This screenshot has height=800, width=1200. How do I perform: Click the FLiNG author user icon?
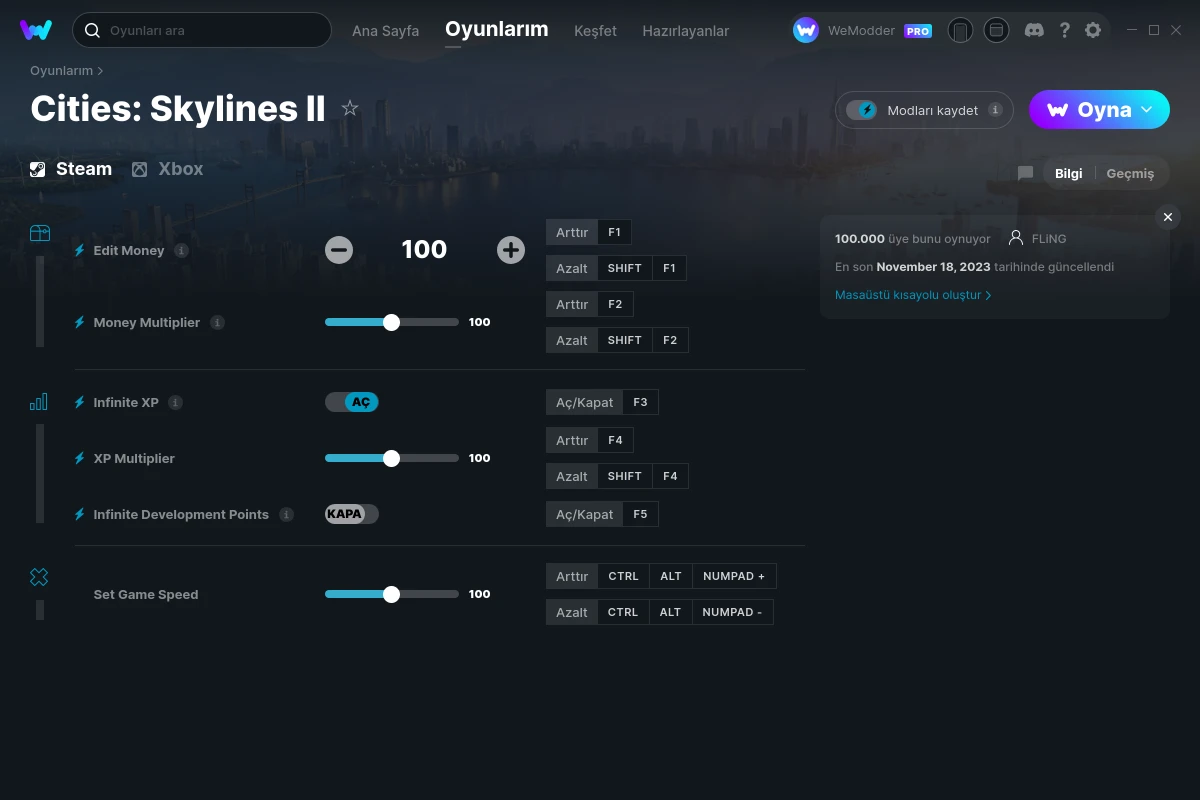(x=1016, y=239)
